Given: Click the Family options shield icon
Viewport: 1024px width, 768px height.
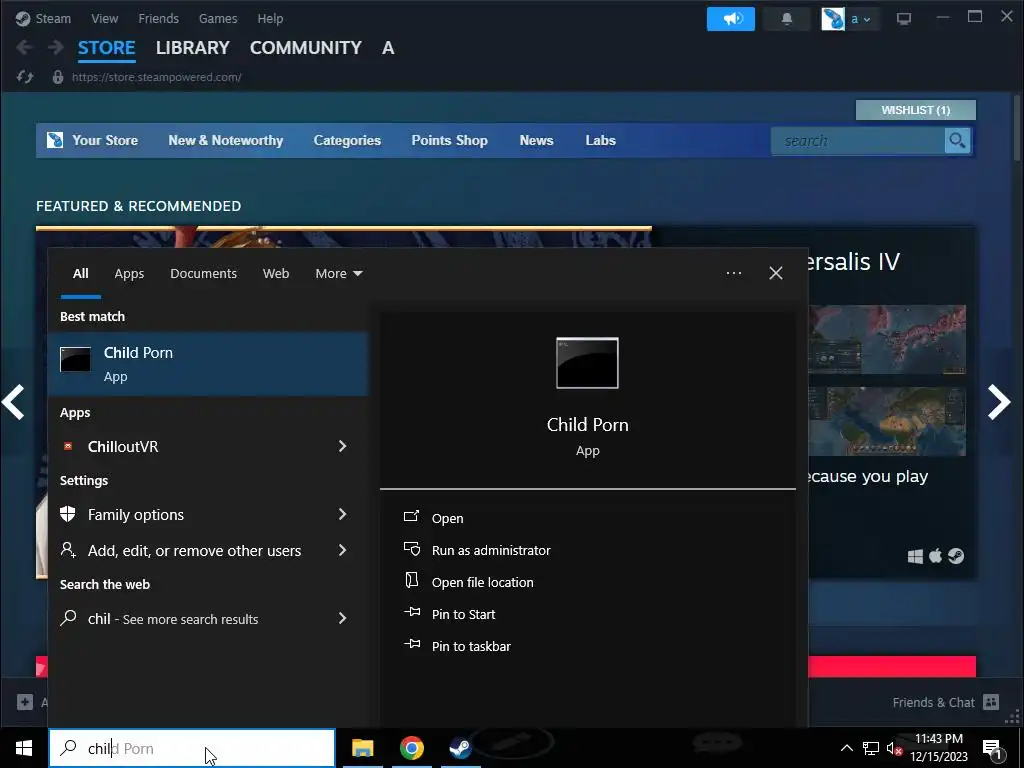Looking at the screenshot, I should coord(68,514).
